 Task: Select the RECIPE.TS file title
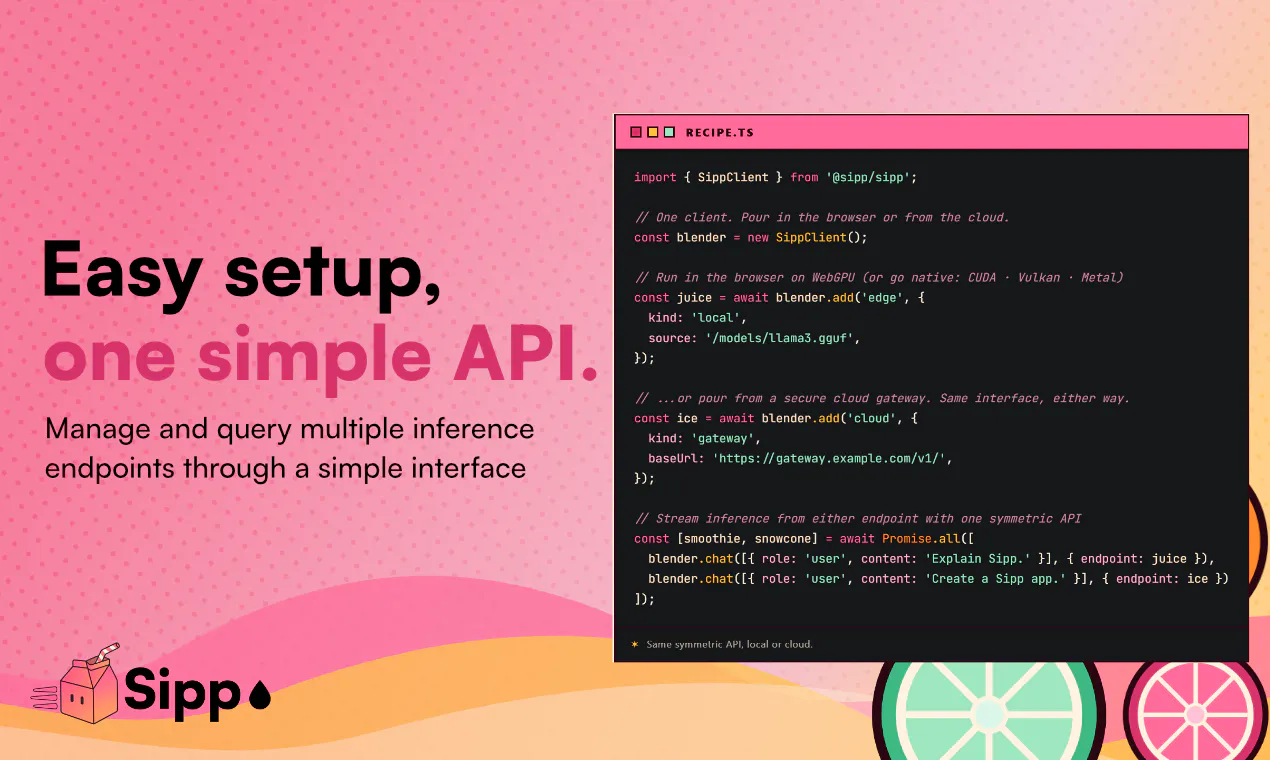pyautogui.click(x=720, y=132)
